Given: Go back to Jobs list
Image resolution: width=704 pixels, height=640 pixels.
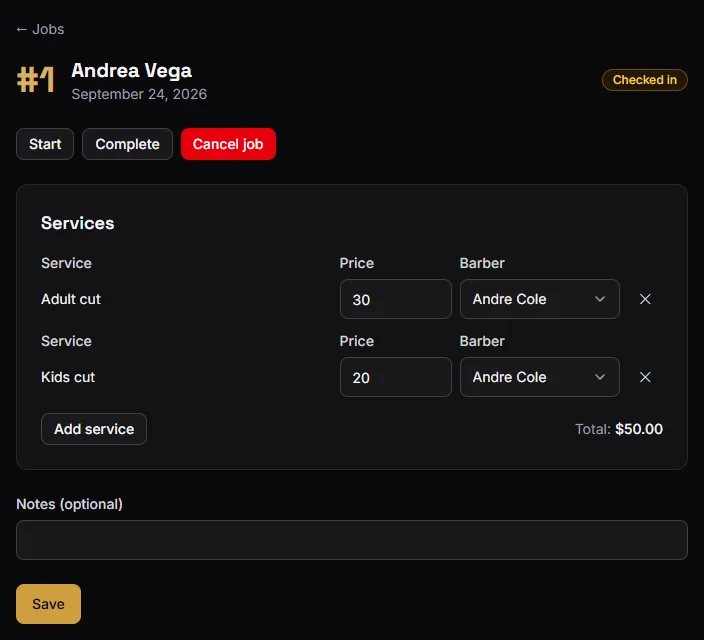Looking at the screenshot, I should point(40,29).
